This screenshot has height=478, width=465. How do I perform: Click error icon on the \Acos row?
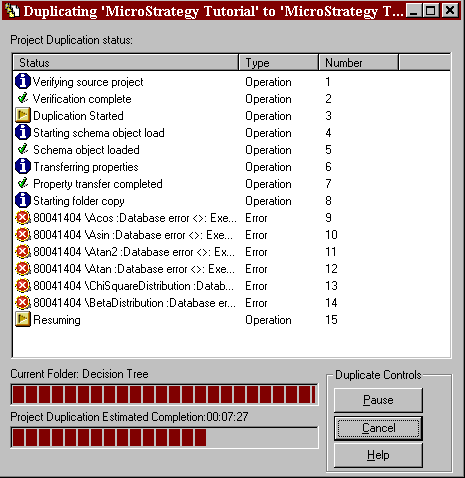point(23,218)
